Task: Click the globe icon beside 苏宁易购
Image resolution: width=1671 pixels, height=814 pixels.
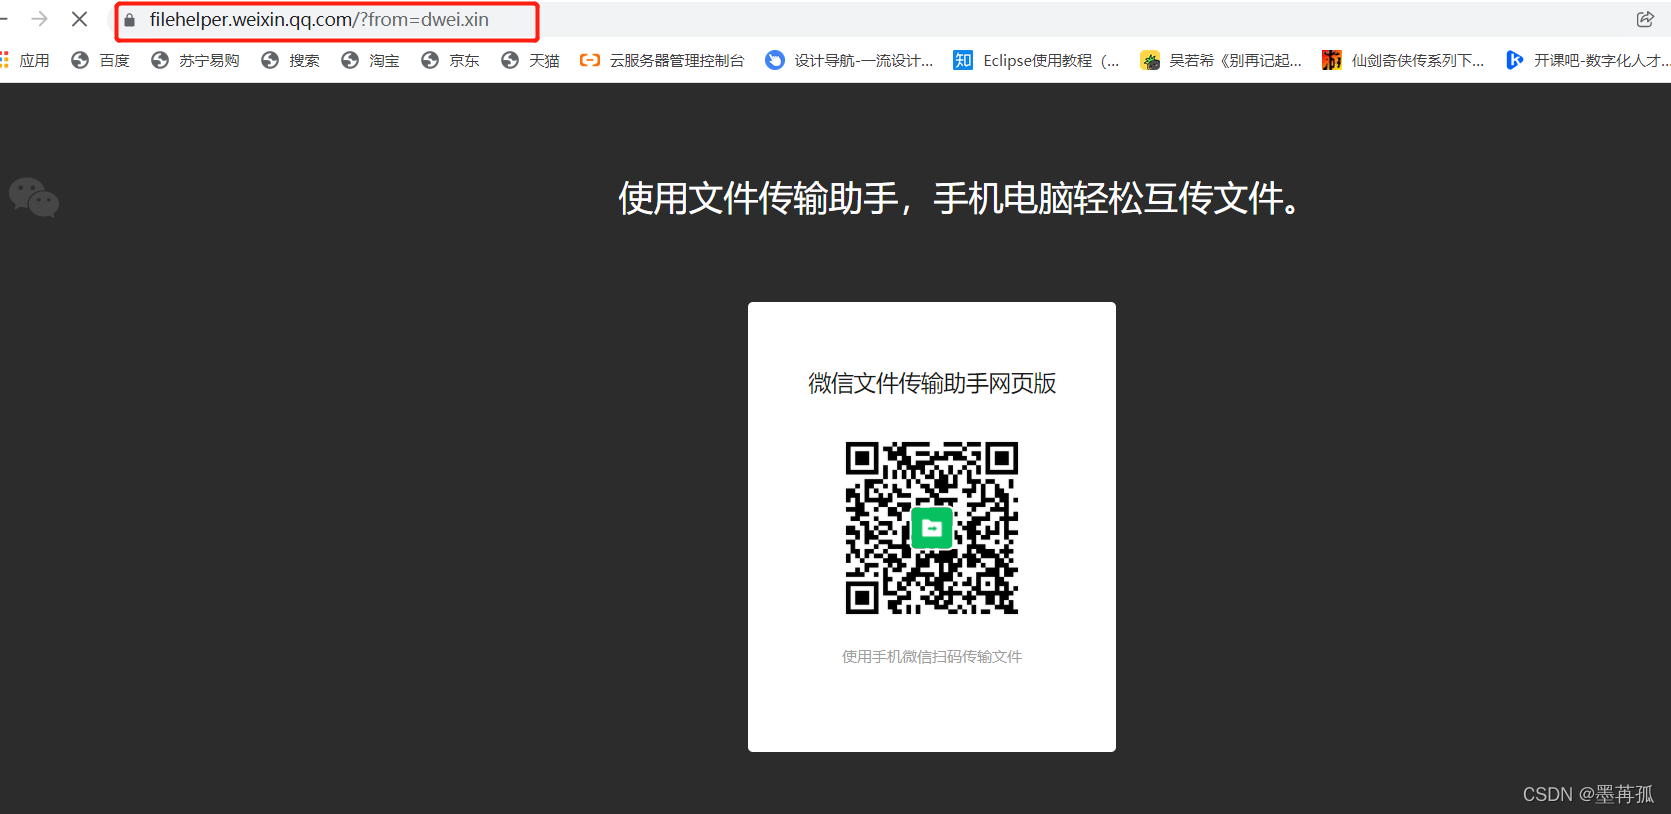Action: pyautogui.click(x=160, y=60)
